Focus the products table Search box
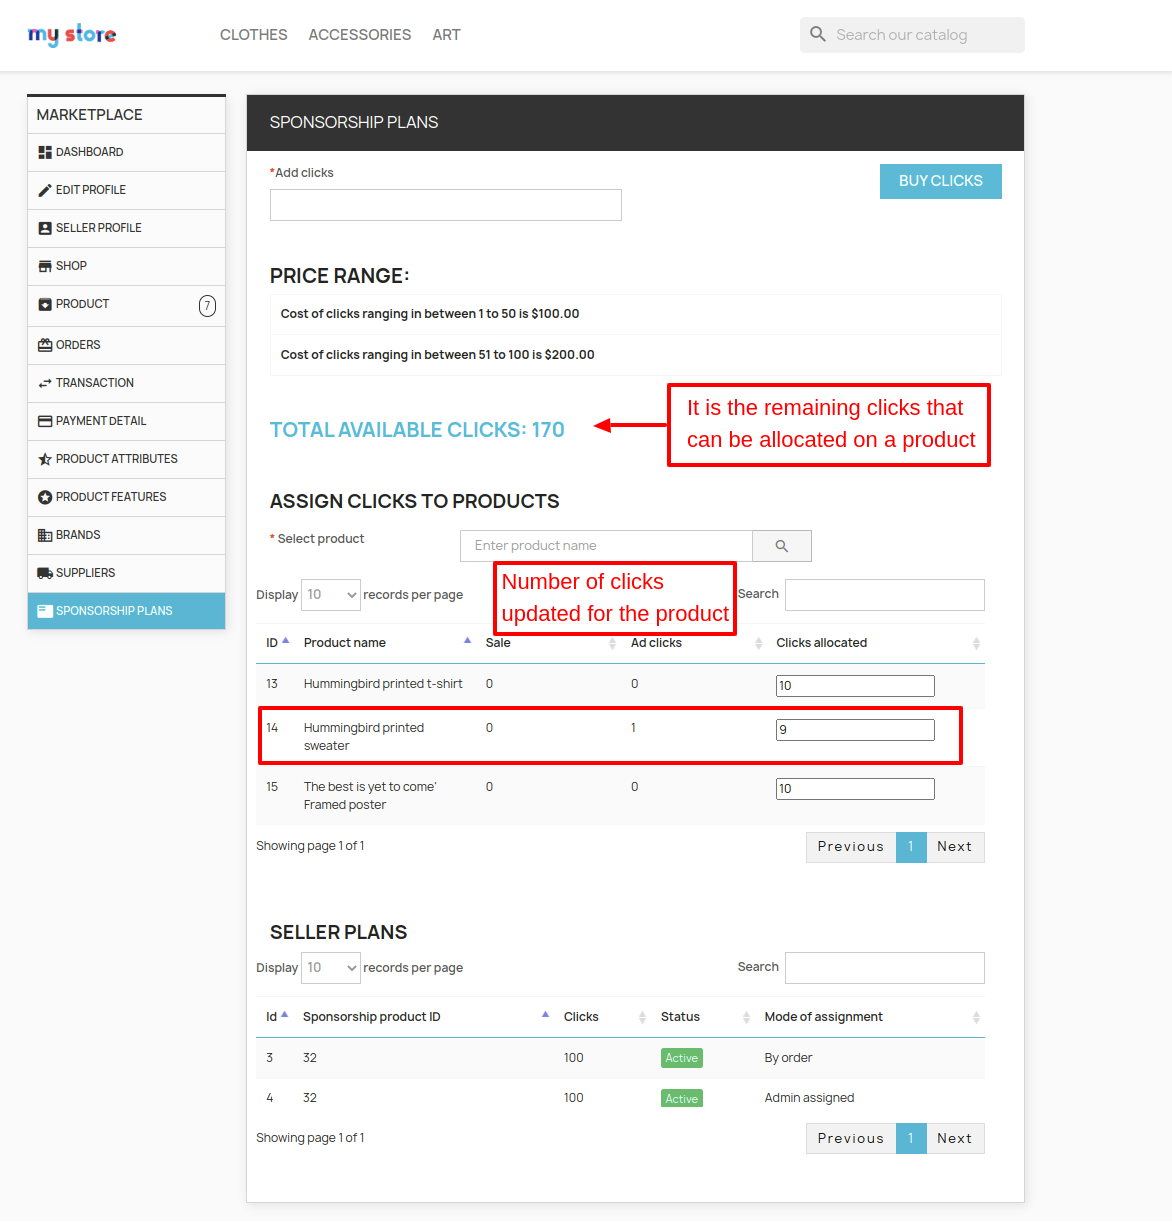This screenshot has height=1223, width=1172. [885, 595]
